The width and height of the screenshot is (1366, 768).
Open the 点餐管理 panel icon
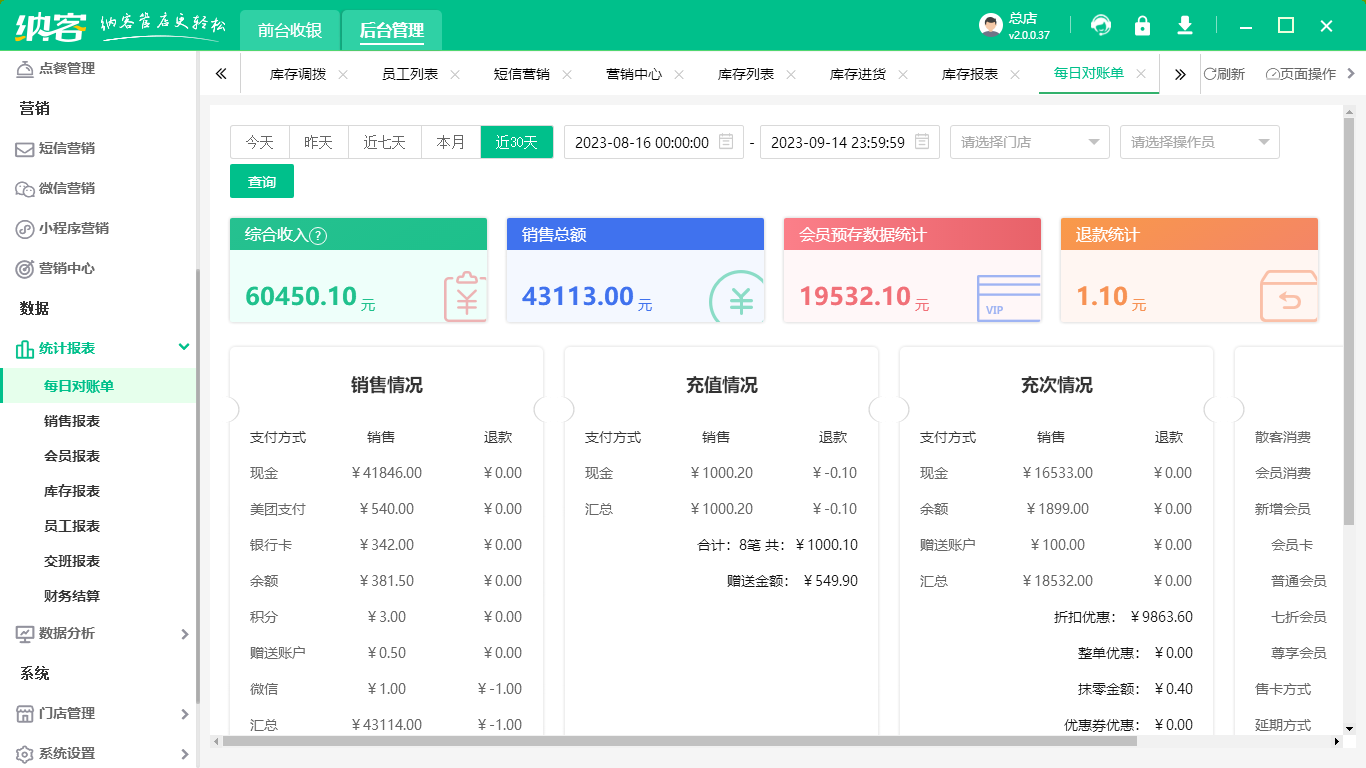pos(23,68)
